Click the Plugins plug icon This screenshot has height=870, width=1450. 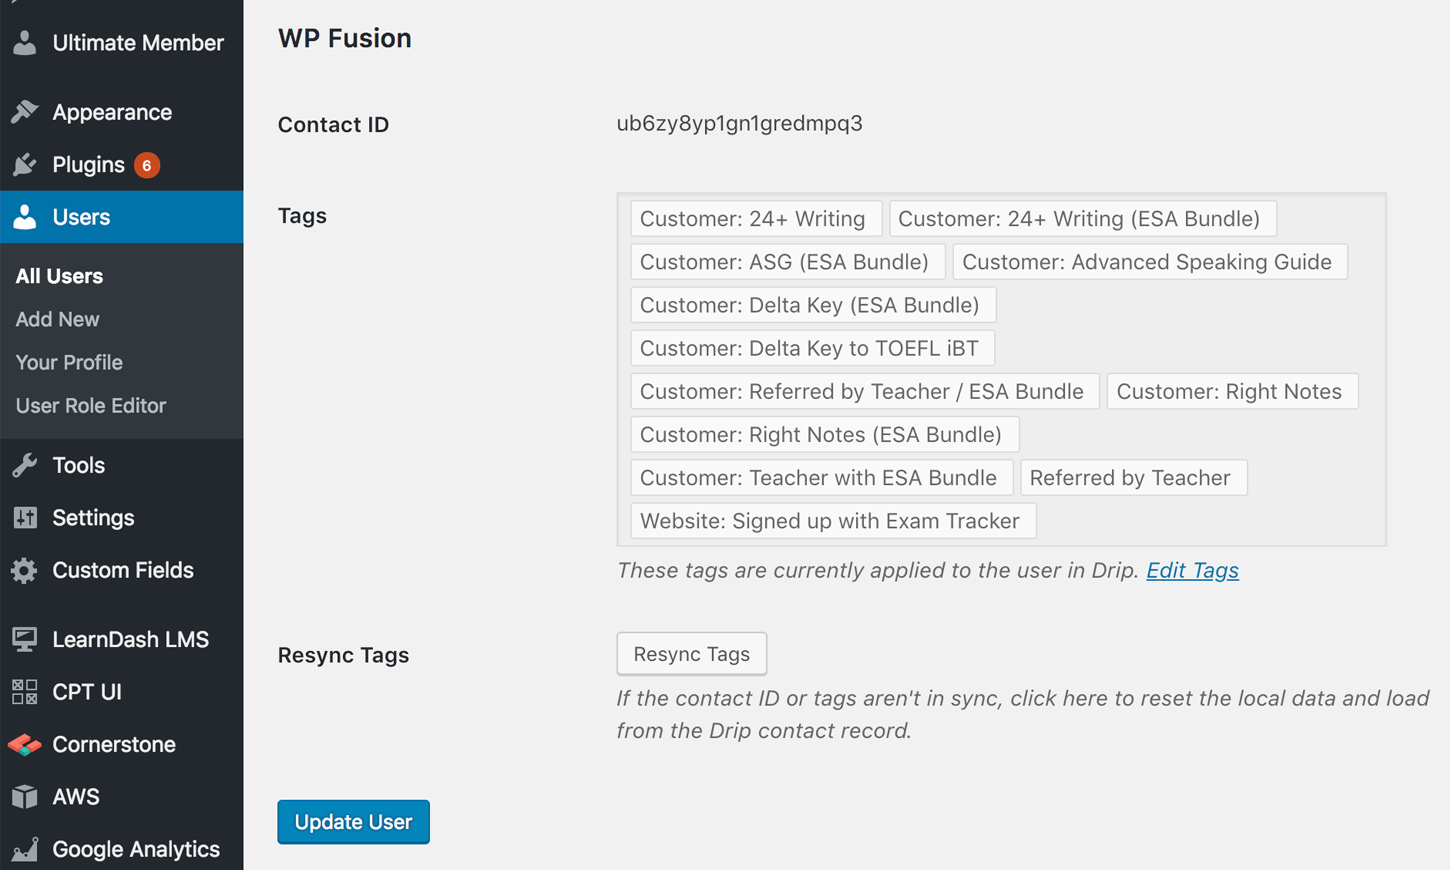click(x=25, y=165)
